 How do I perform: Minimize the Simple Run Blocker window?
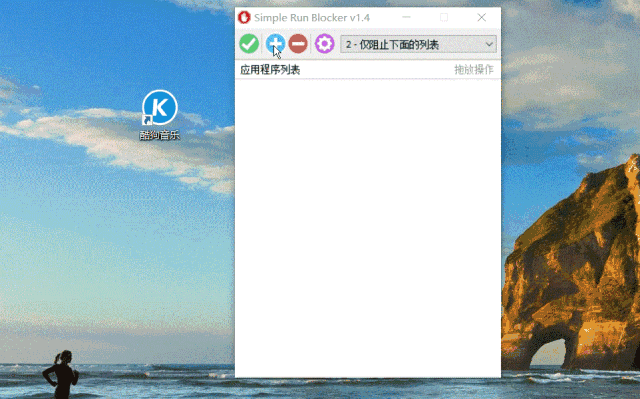point(406,17)
